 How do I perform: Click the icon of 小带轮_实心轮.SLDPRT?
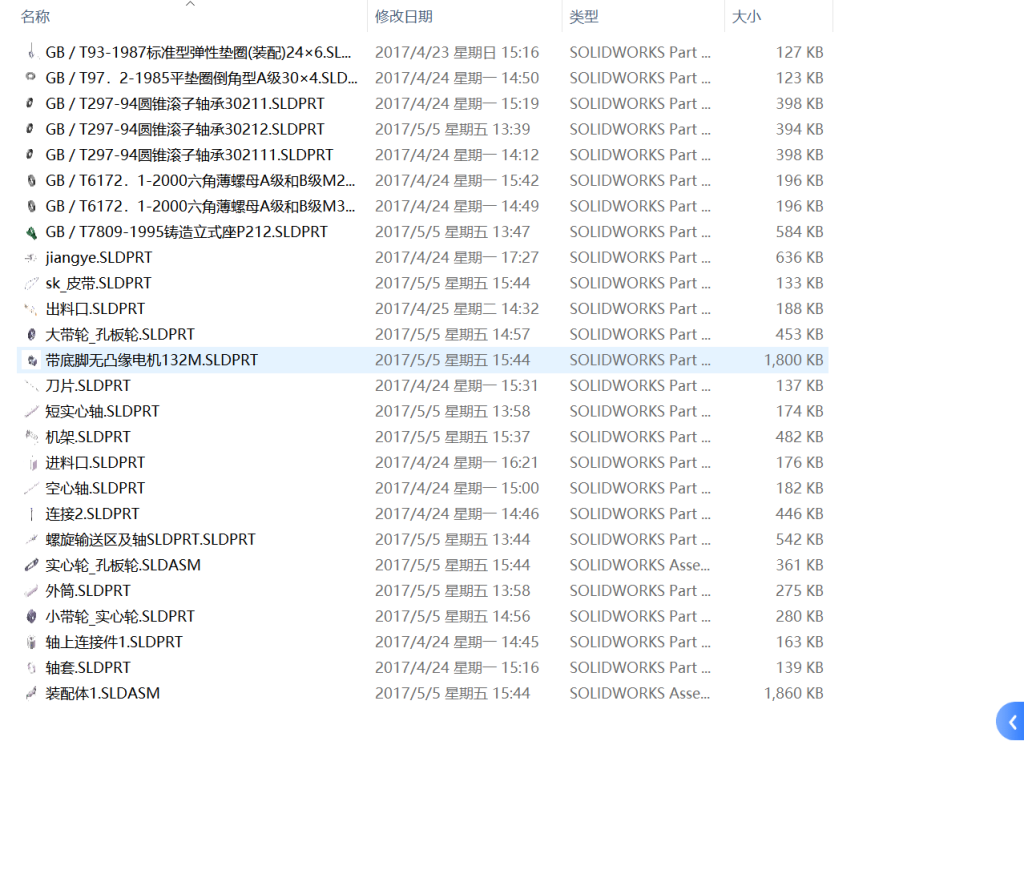pyautogui.click(x=31, y=616)
